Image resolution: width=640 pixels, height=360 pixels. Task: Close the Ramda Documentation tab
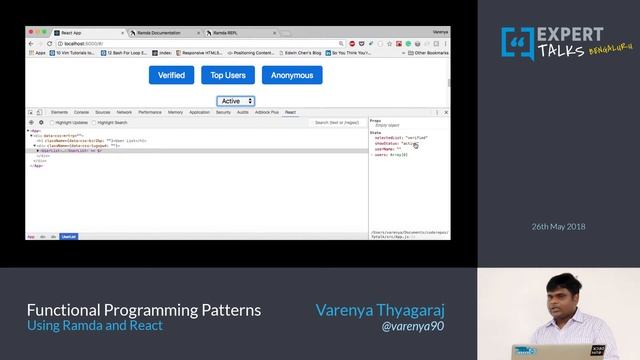click(x=198, y=33)
